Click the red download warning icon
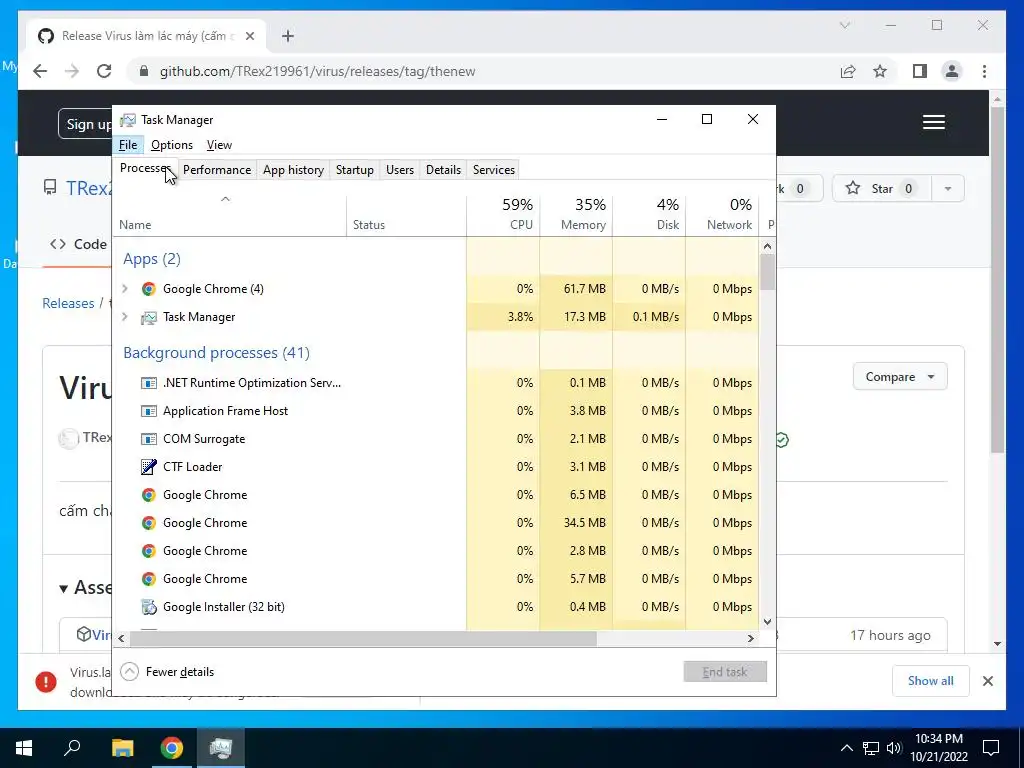 [x=46, y=682]
